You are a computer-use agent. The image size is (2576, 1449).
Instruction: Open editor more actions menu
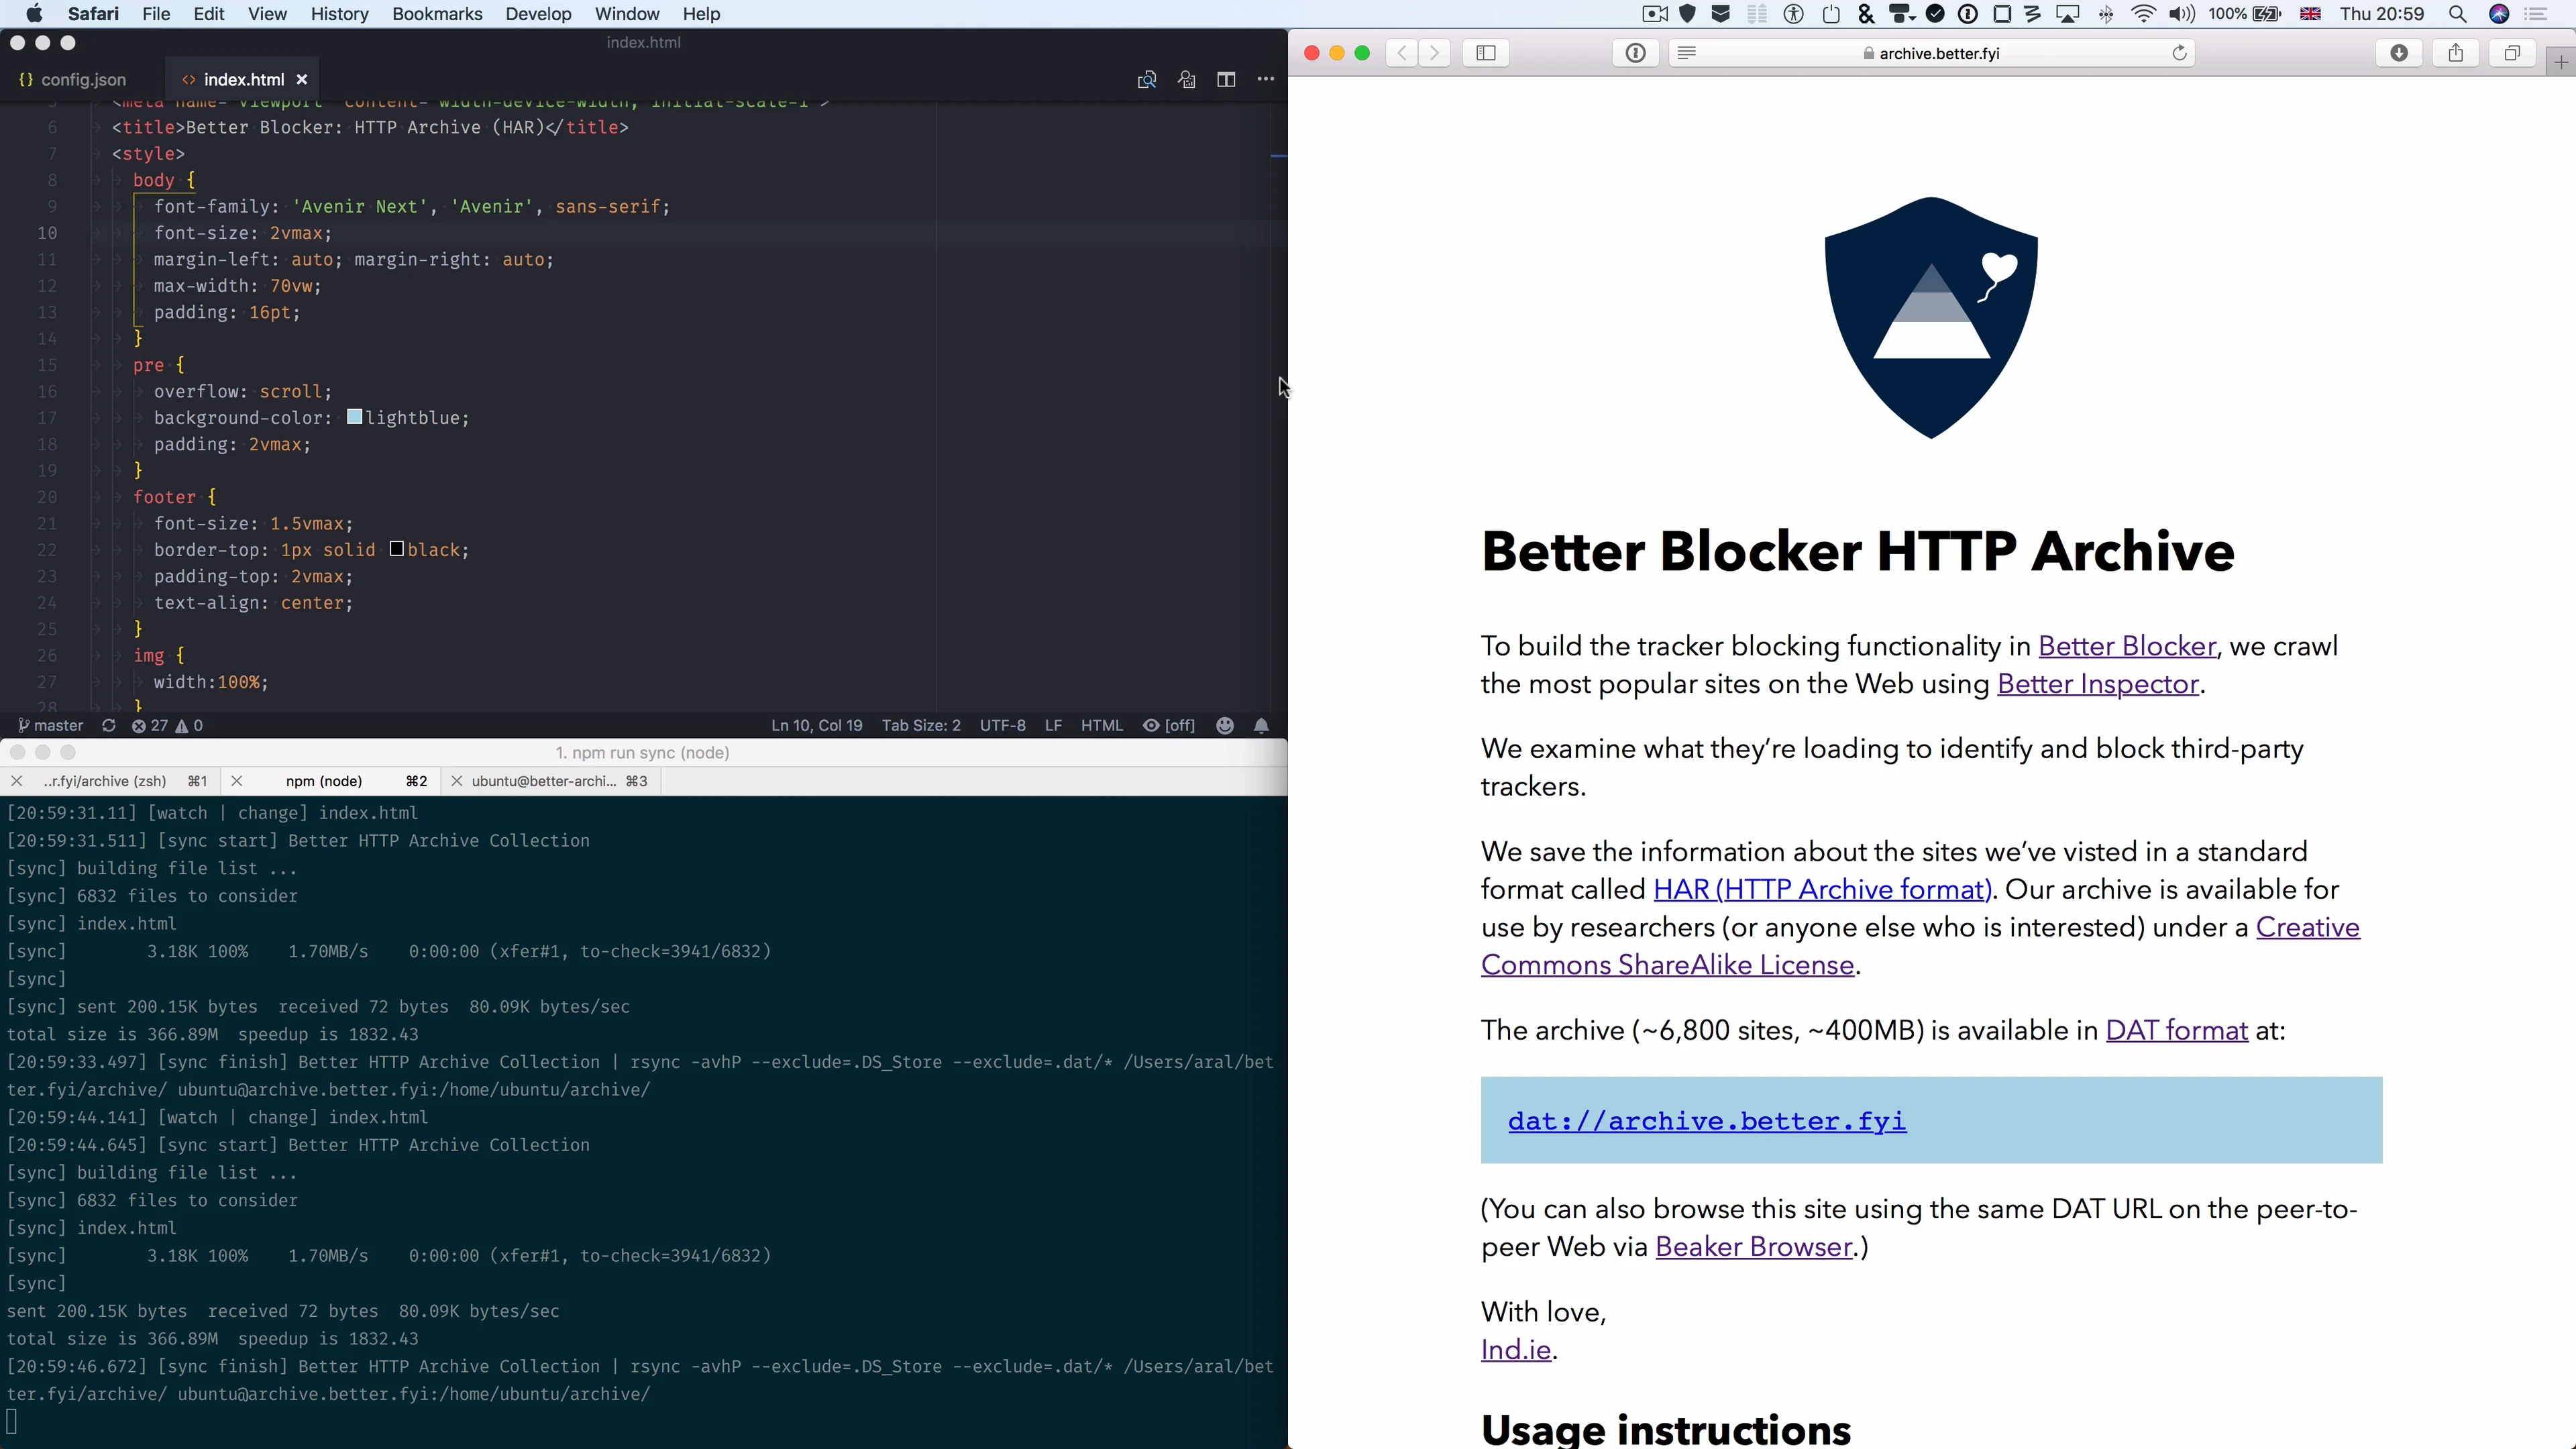(1266, 80)
